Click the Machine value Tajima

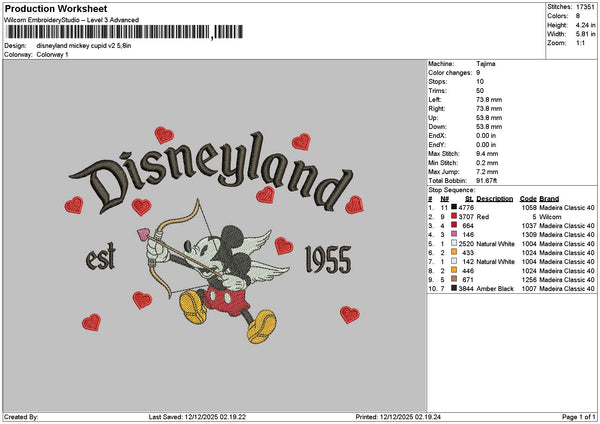(488, 63)
